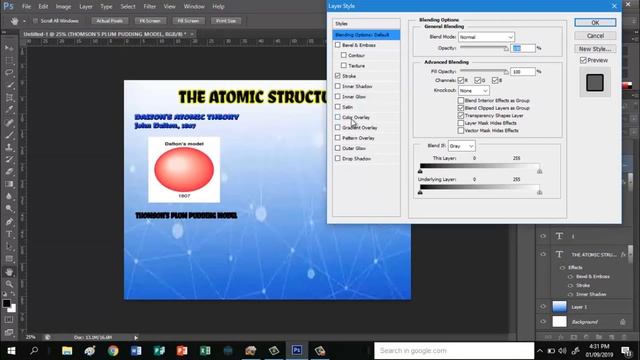Screen dimensions: 640x360
Task: Click the Fit Screen button
Action: coord(150,21)
